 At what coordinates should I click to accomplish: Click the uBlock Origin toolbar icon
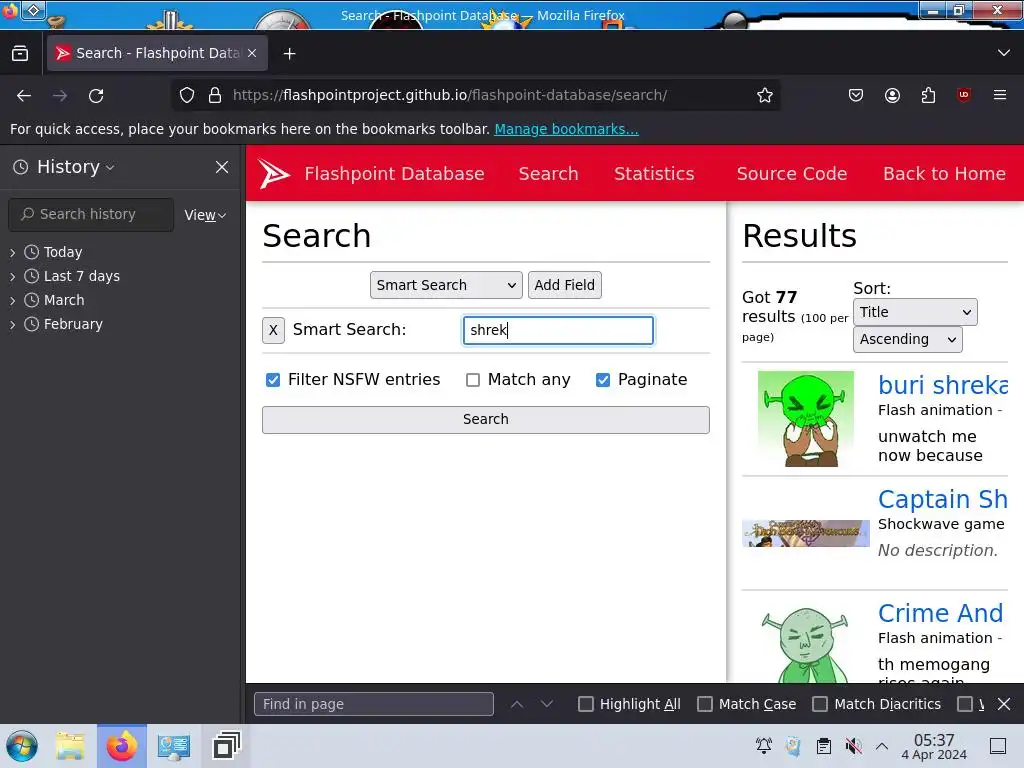click(964, 95)
